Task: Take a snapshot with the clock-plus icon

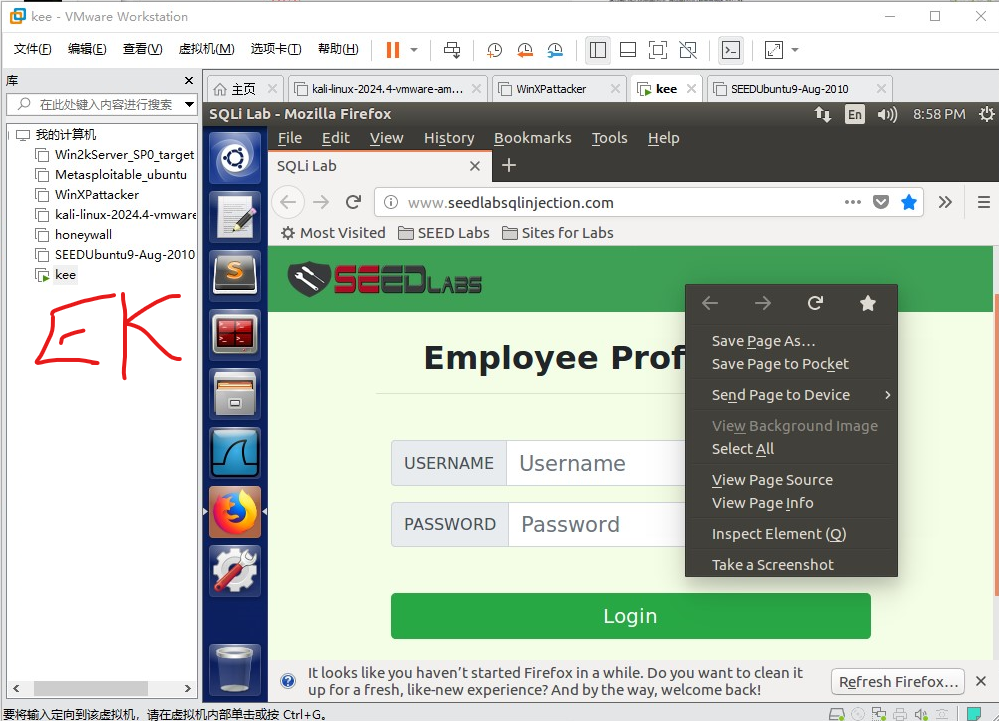Action: pyautogui.click(x=494, y=50)
